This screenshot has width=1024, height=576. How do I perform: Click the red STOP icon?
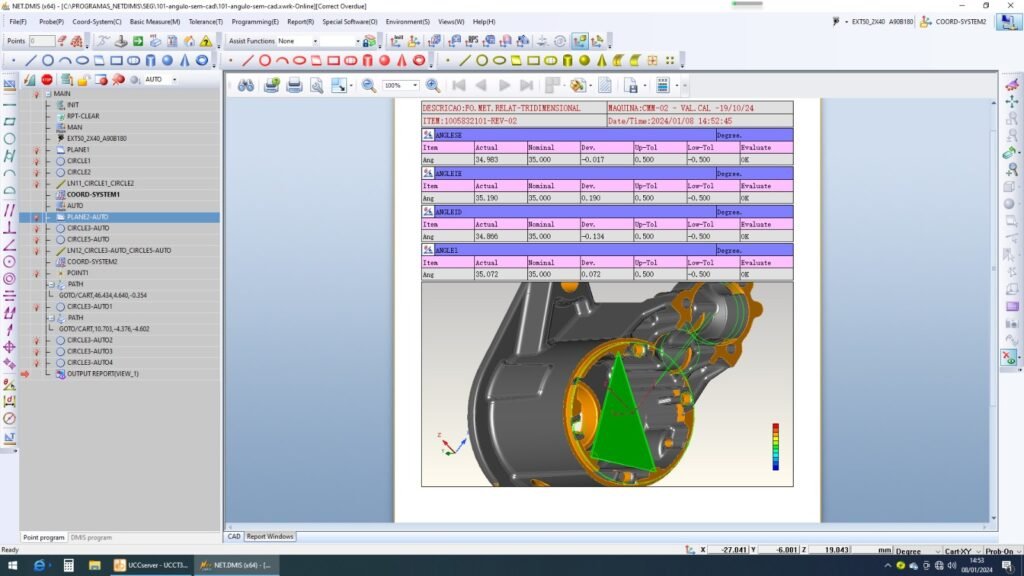(x=47, y=80)
